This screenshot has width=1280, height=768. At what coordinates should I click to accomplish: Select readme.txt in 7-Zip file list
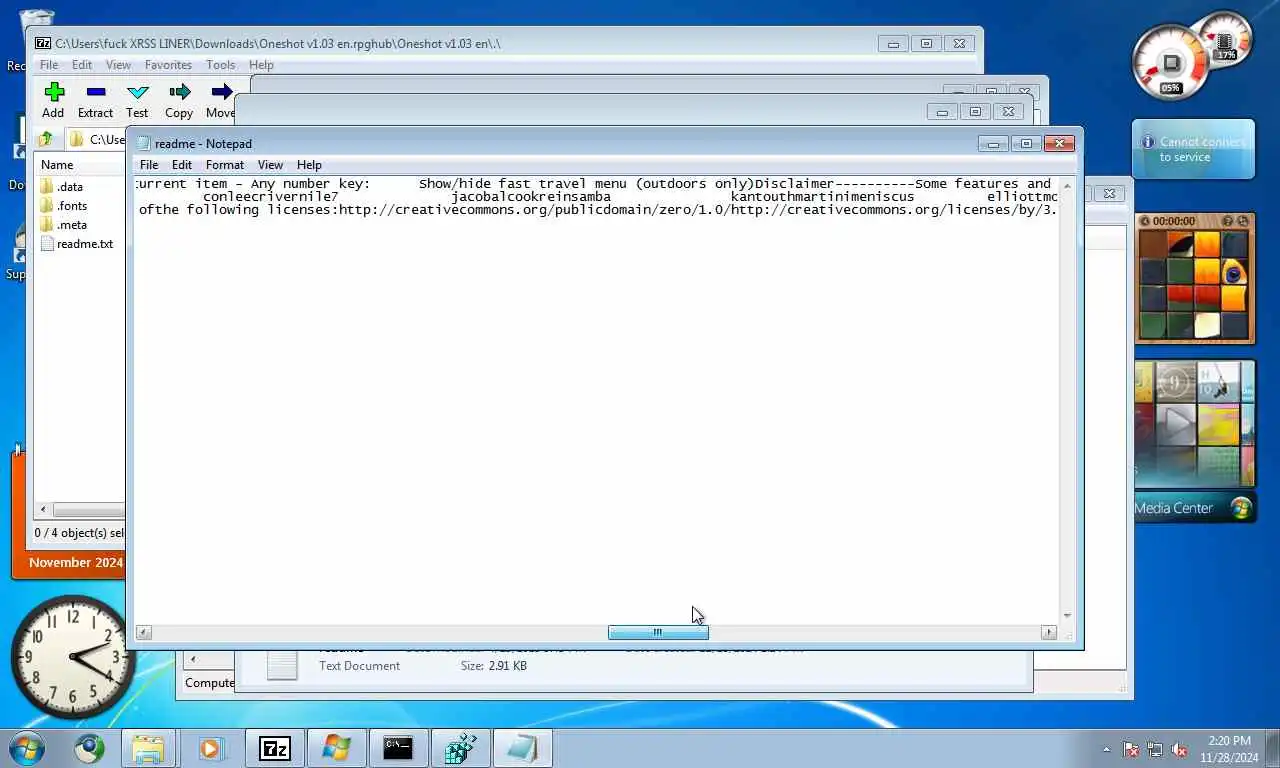[76, 244]
